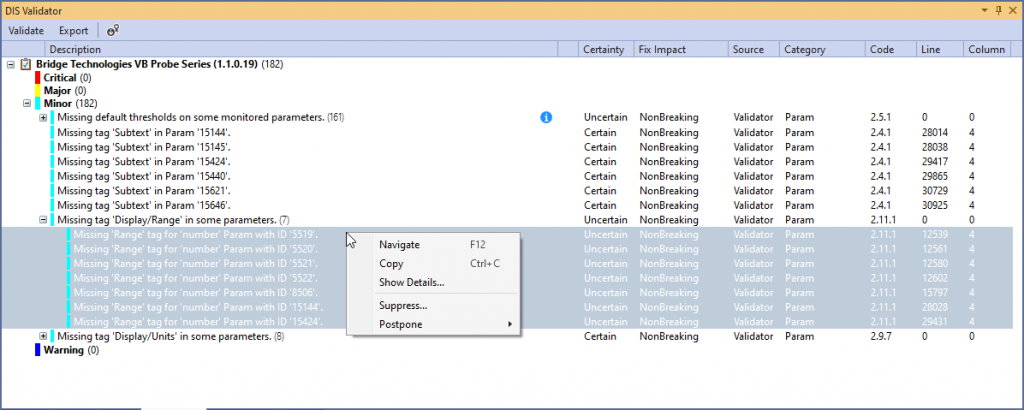This screenshot has width=1024, height=410.
Task: Click line number 12539
Action: pyautogui.click(x=935, y=234)
